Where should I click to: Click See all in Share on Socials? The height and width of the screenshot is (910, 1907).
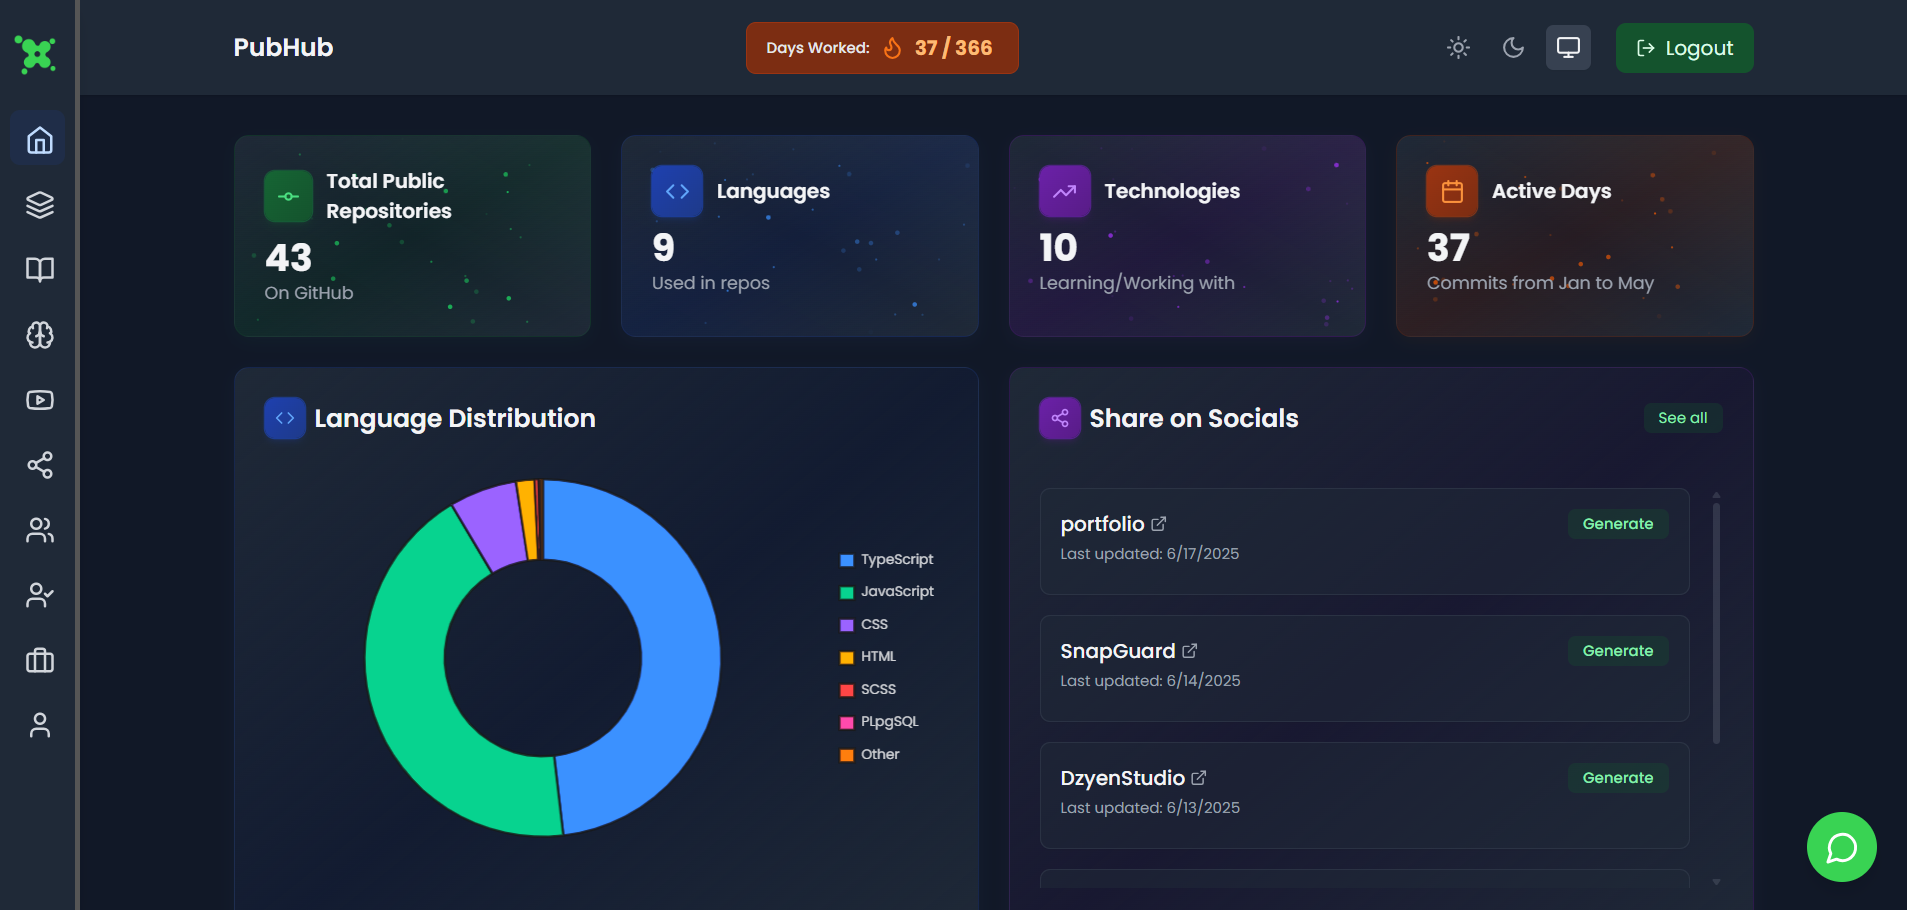tap(1682, 418)
